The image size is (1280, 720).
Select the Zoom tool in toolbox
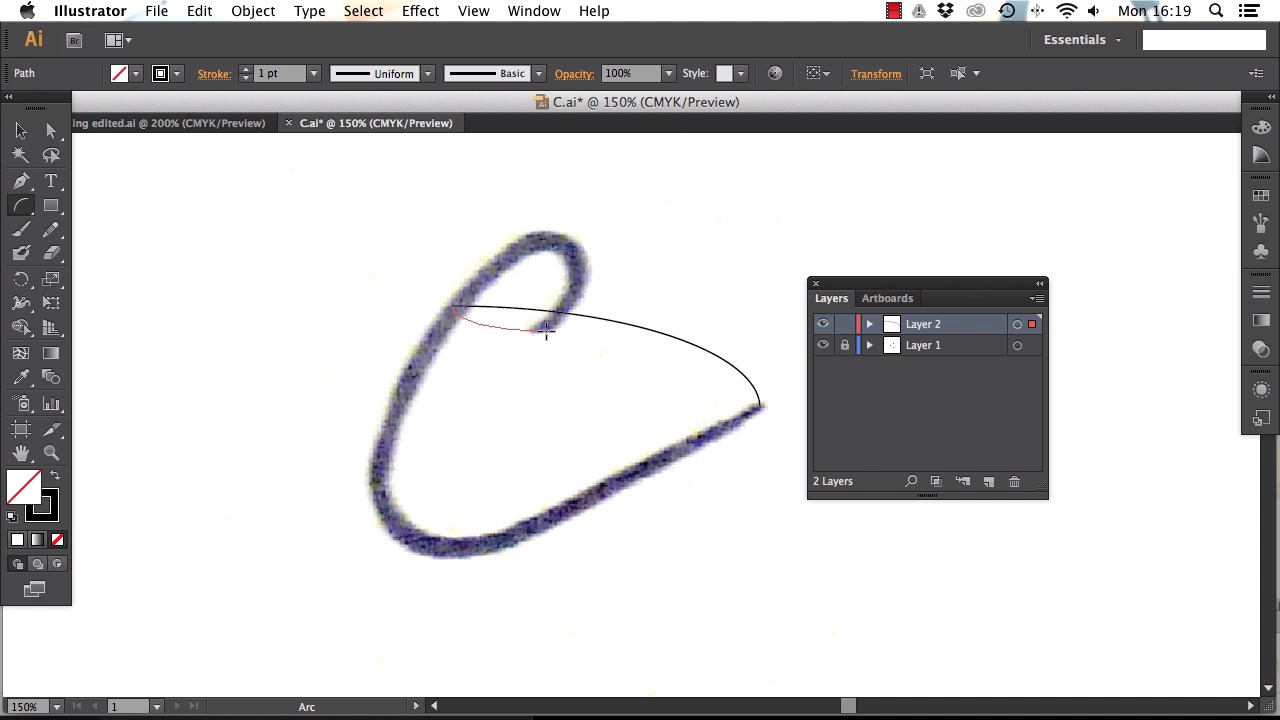click(x=51, y=453)
